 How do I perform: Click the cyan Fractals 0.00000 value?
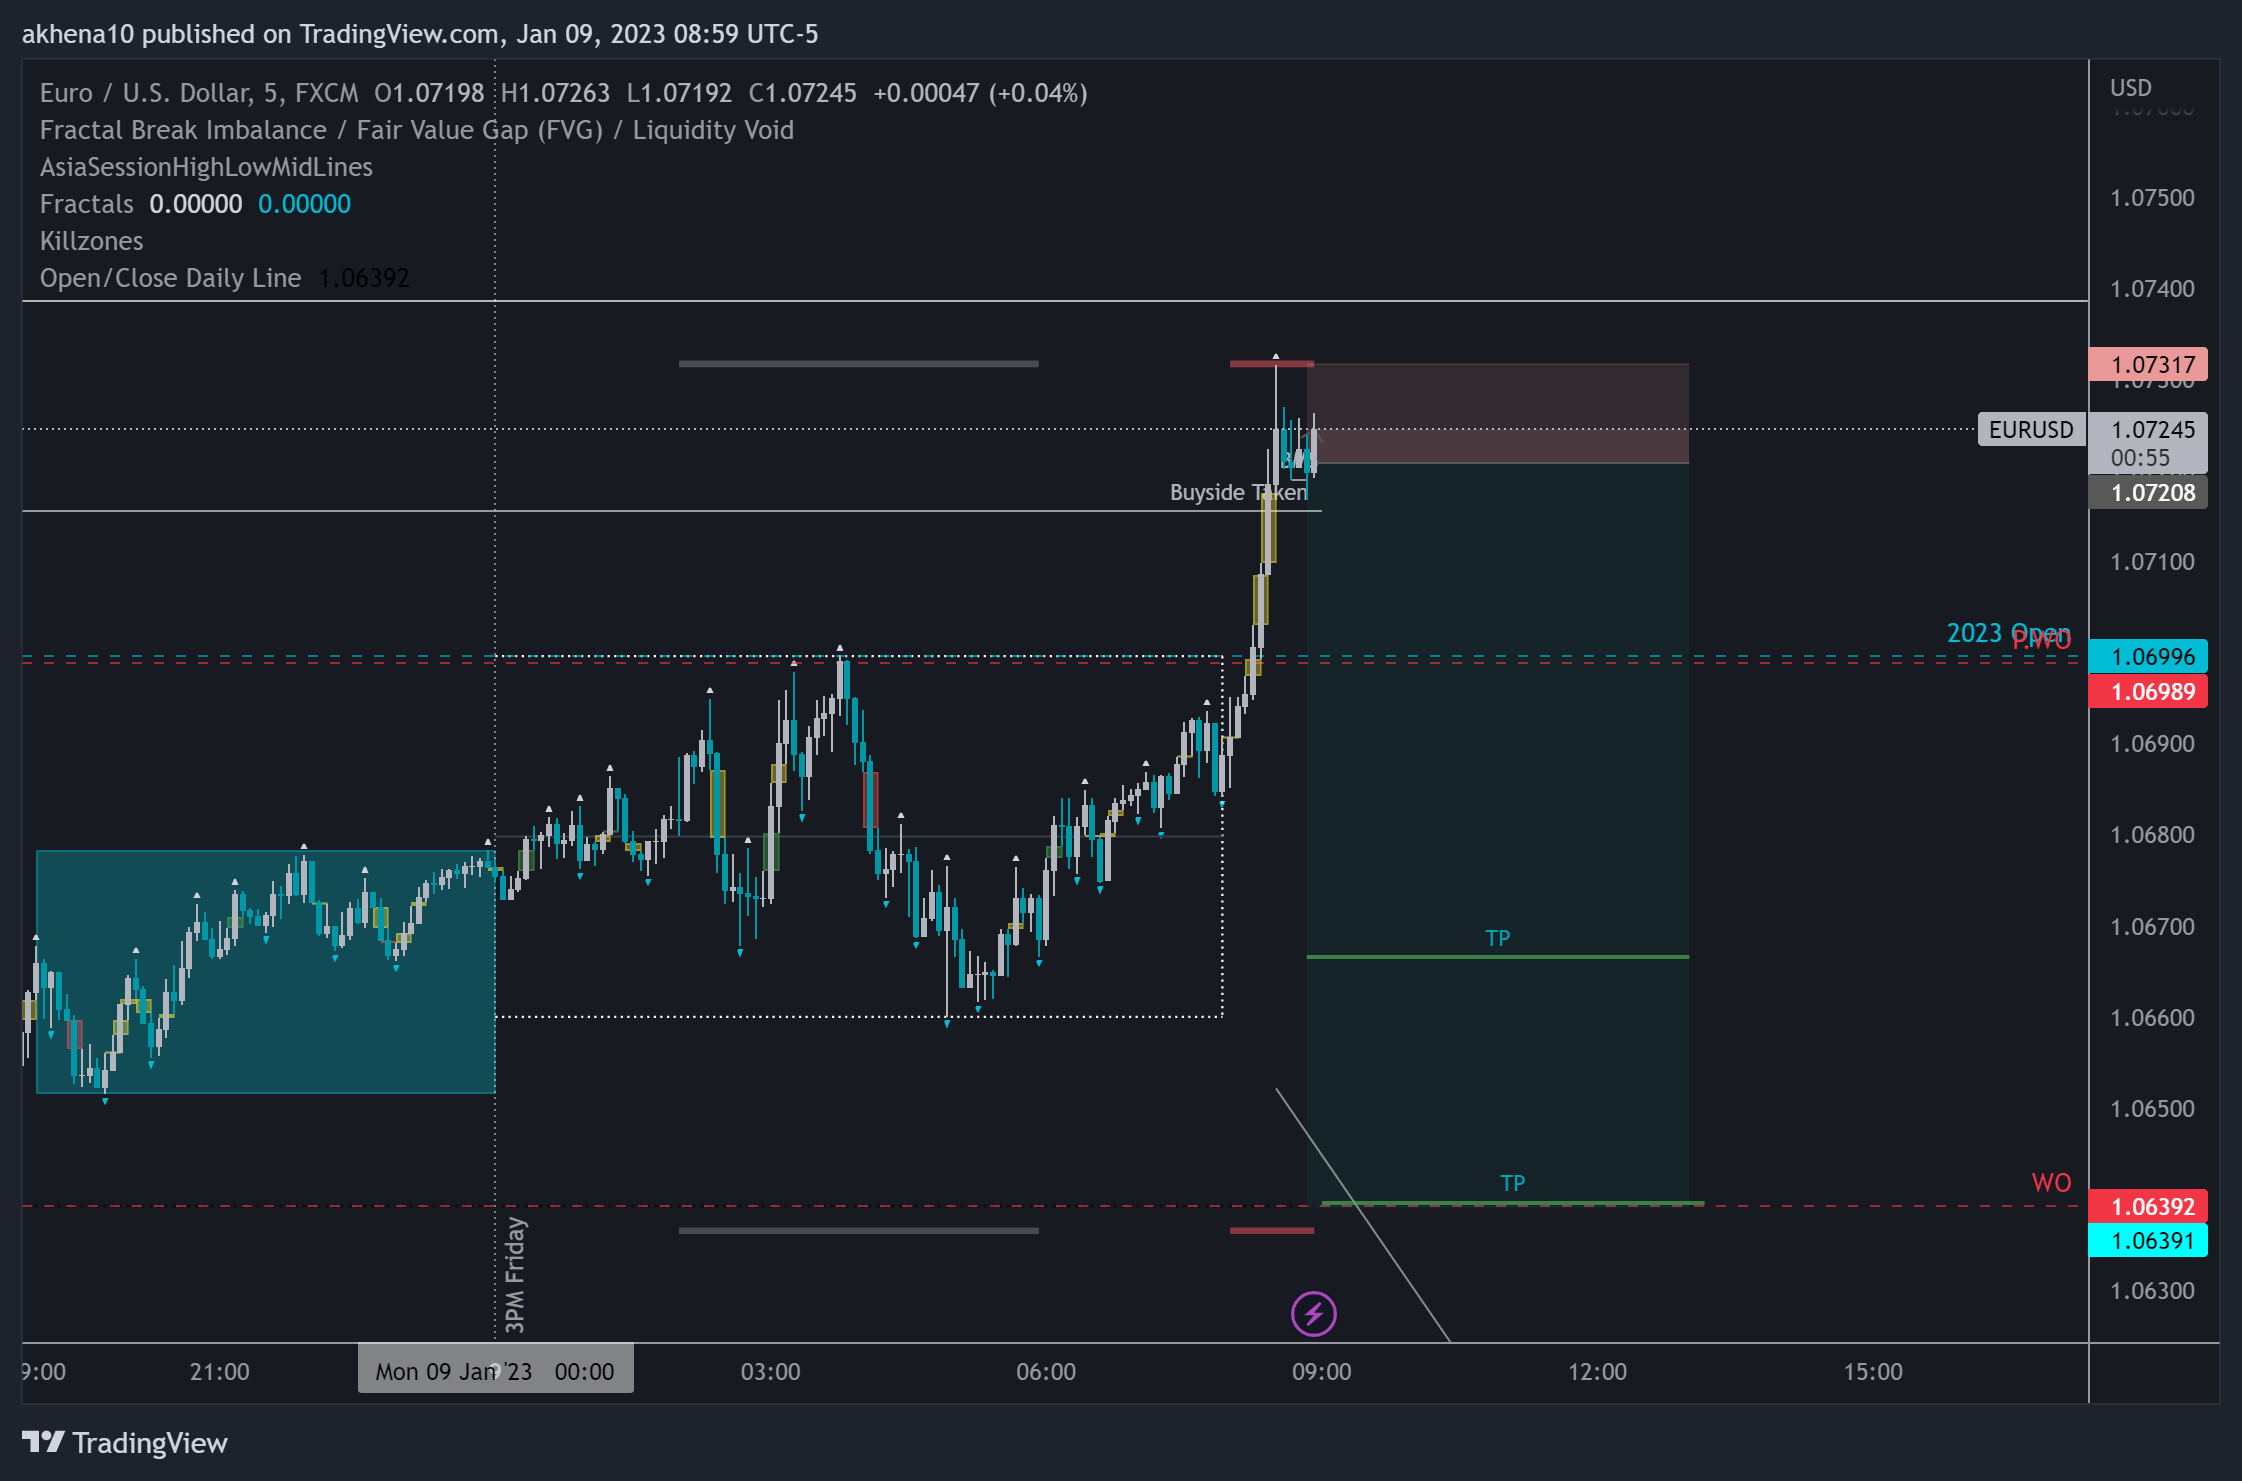click(304, 204)
